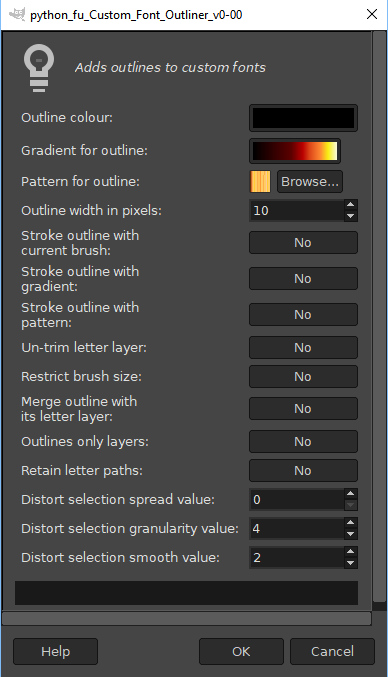
Task: Toggle Outlines only layers option
Action: 303,442
